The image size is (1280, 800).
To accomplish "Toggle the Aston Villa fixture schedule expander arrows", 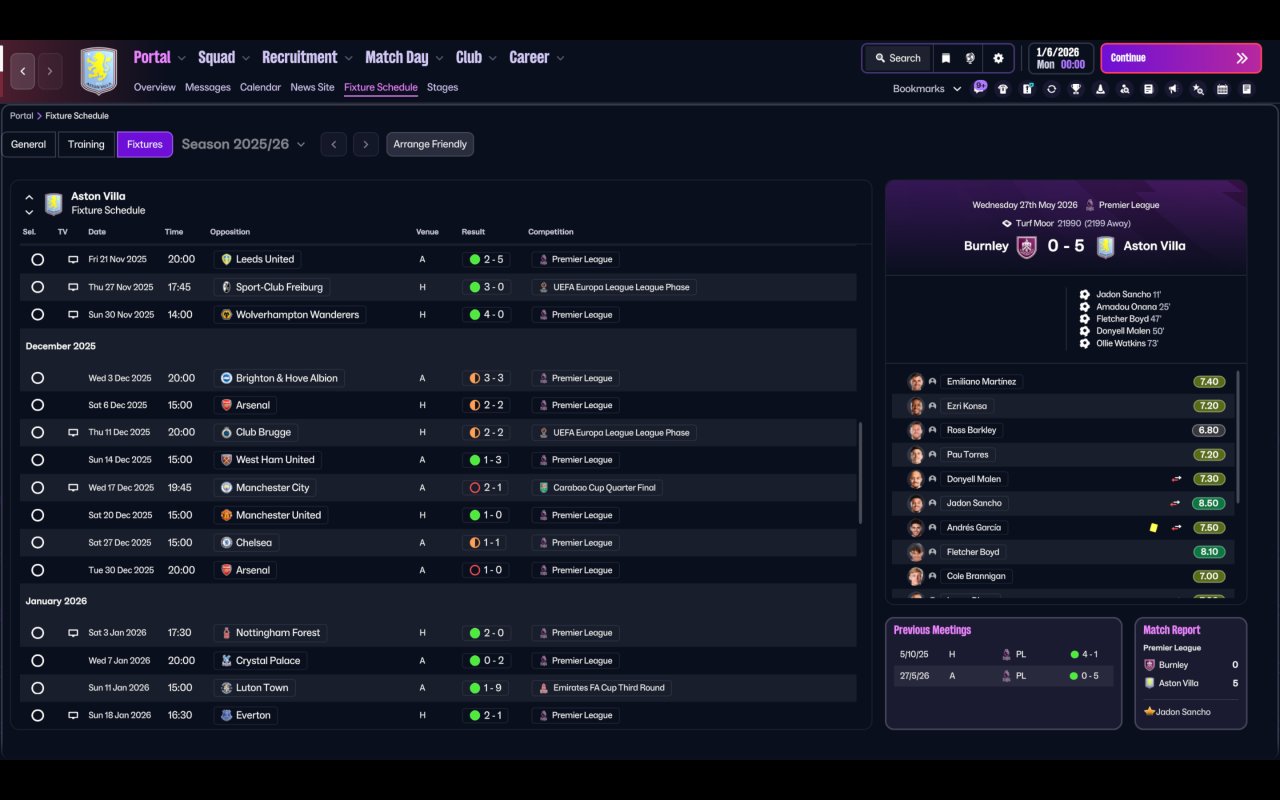I will [29, 204].
